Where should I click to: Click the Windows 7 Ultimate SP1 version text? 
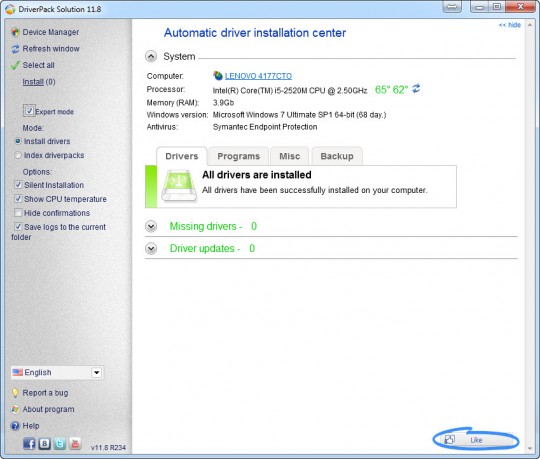(299, 115)
